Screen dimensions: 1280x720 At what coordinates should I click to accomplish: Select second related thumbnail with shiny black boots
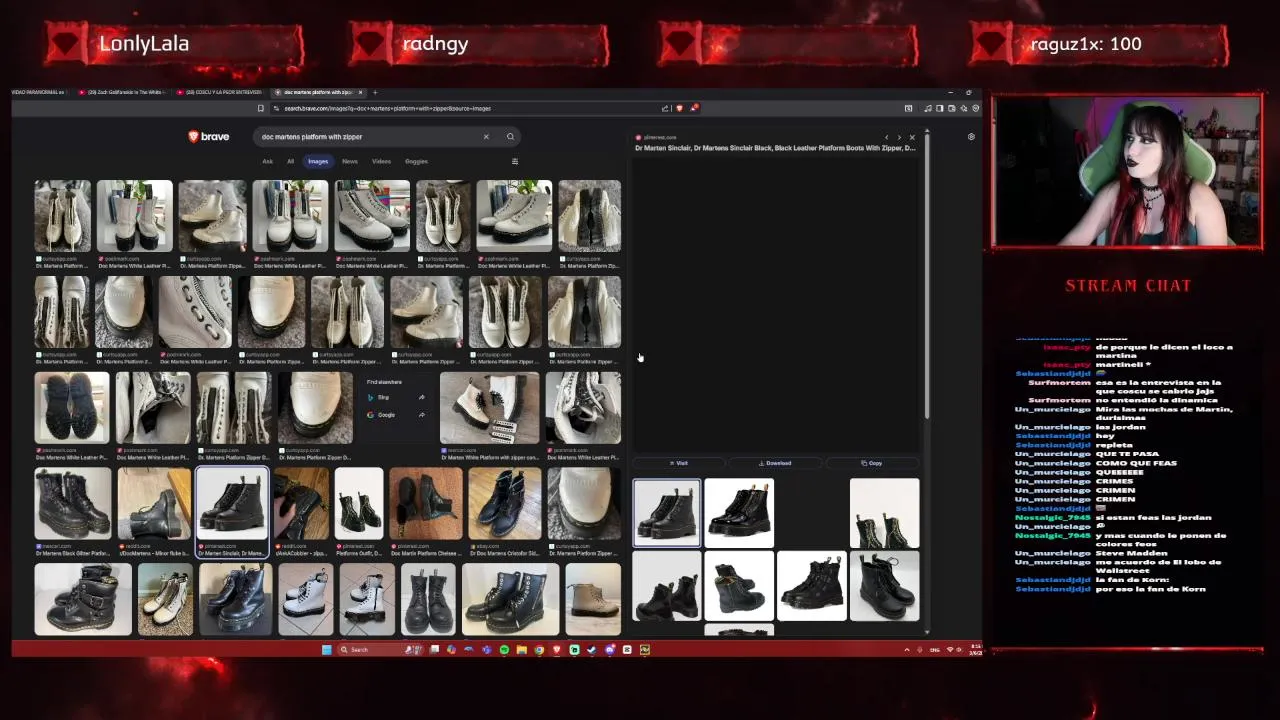coord(739,513)
